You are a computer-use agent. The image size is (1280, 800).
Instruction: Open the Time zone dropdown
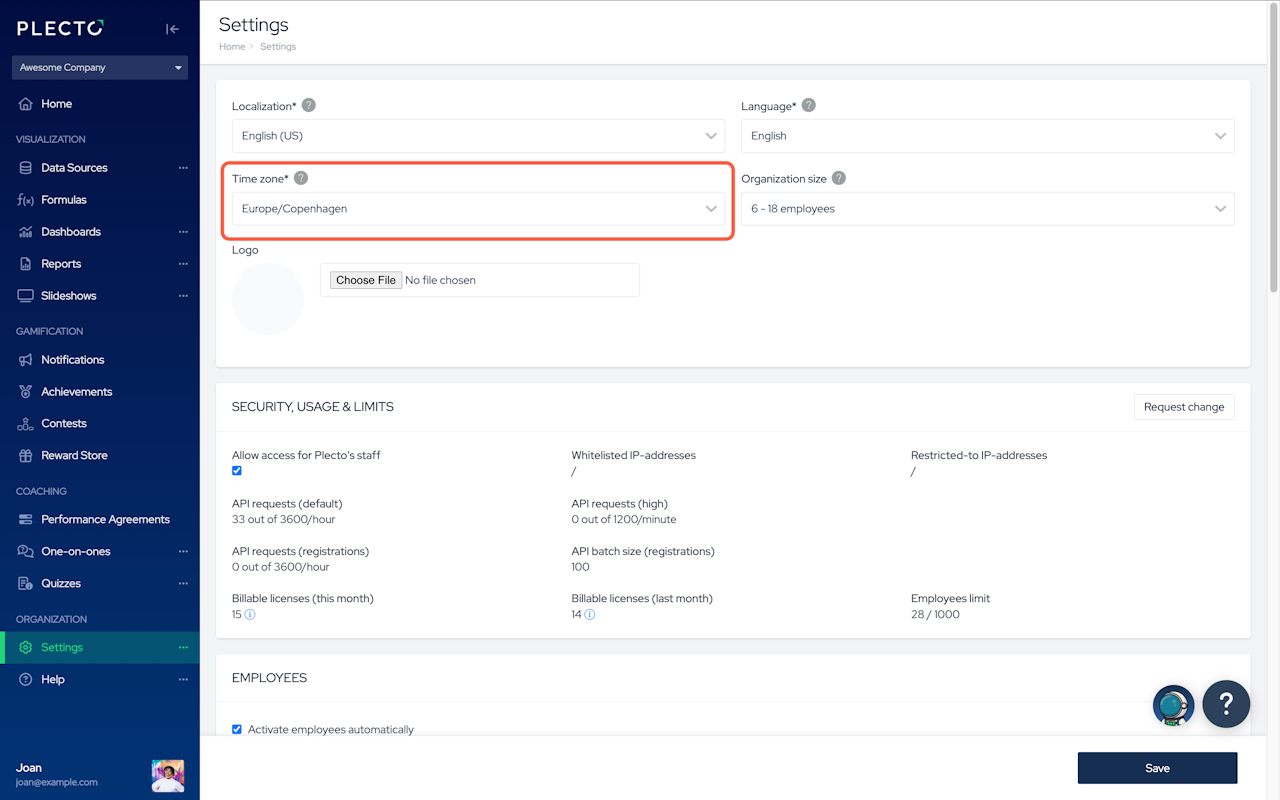pos(478,209)
